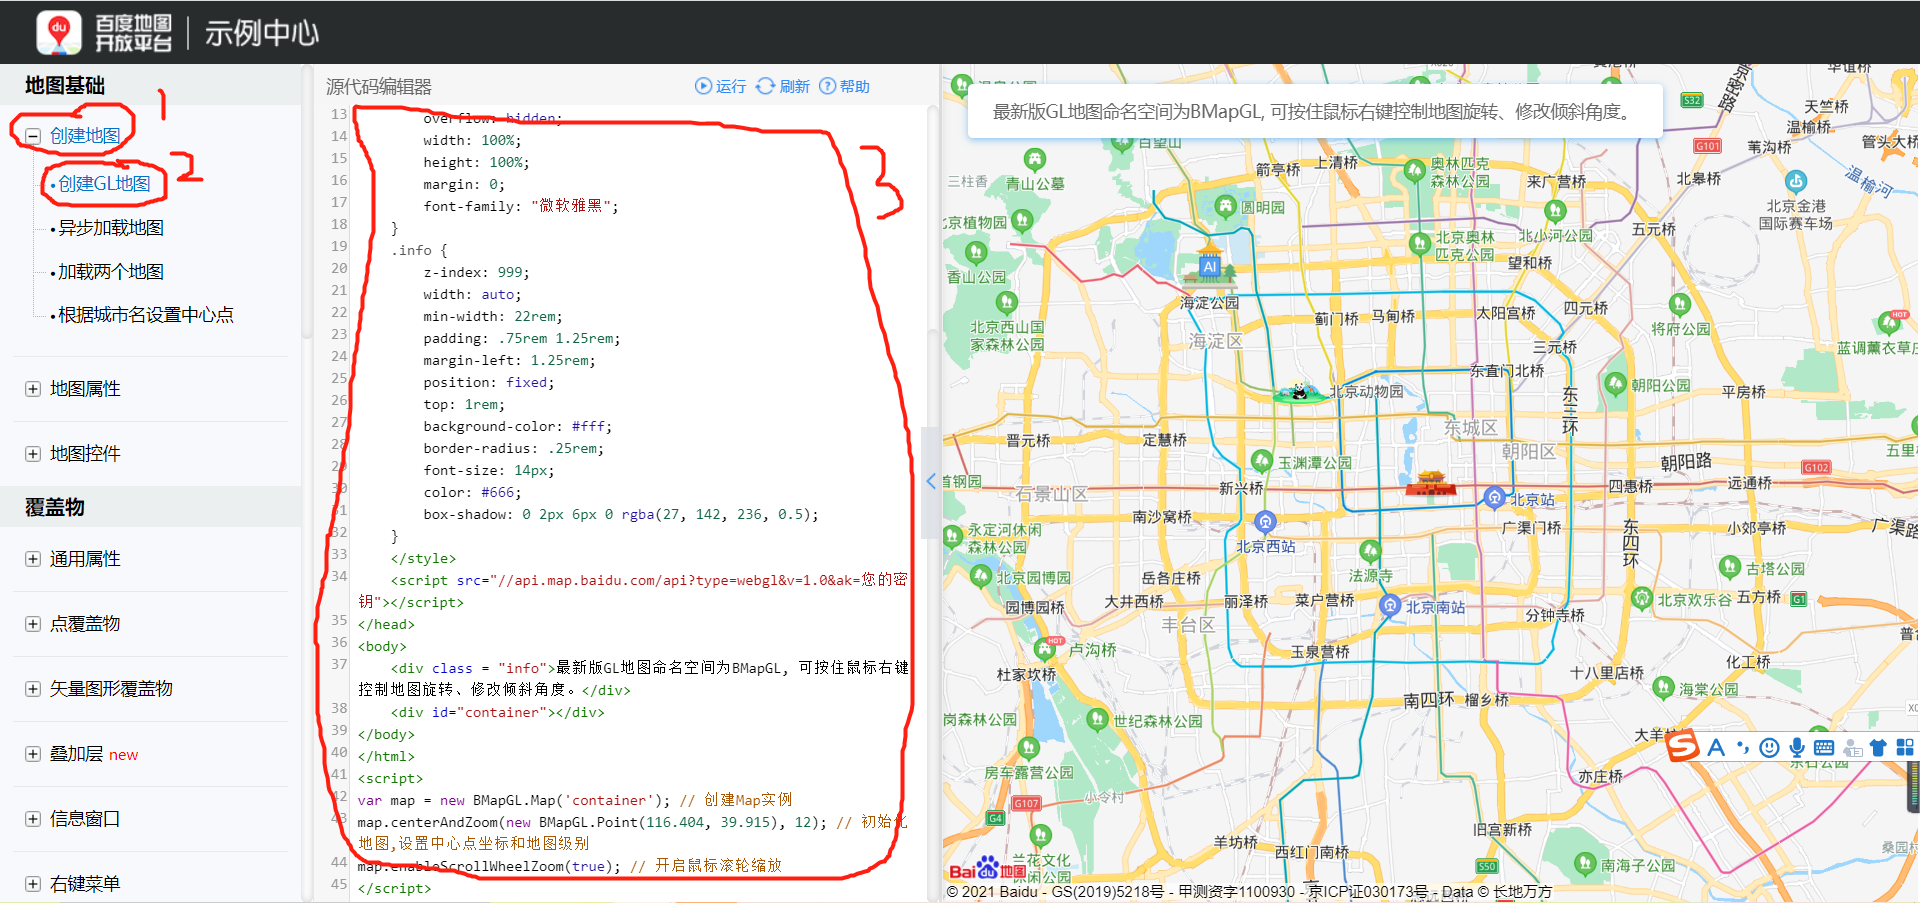The height and width of the screenshot is (903, 1920).
Task: Open Sogou toolbox grid icon
Action: (x=1905, y=747)
